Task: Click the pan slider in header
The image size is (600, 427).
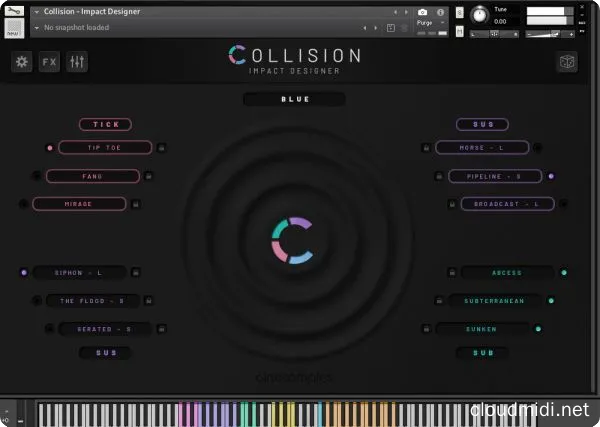Action: 494,34
